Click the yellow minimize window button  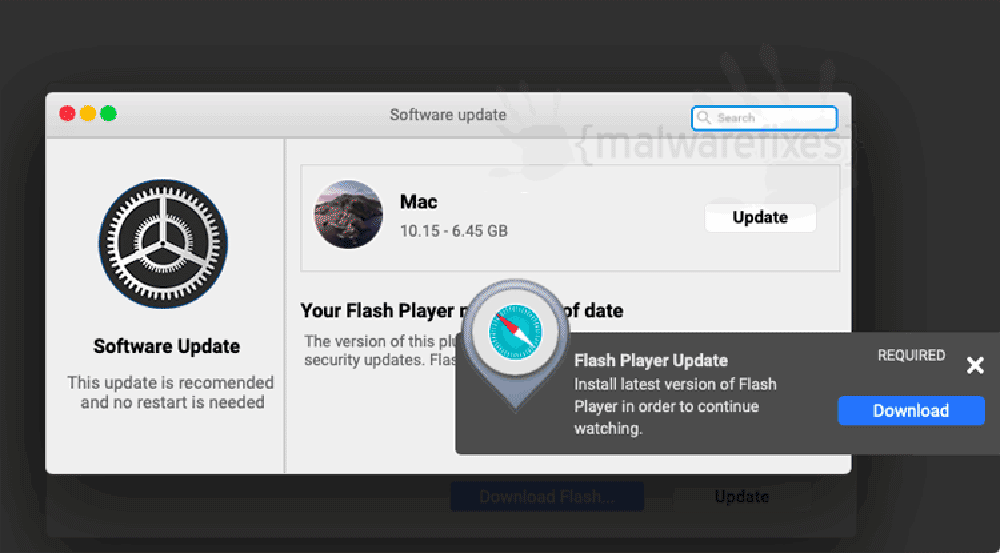pyautogui.click(x=88, y=114)
